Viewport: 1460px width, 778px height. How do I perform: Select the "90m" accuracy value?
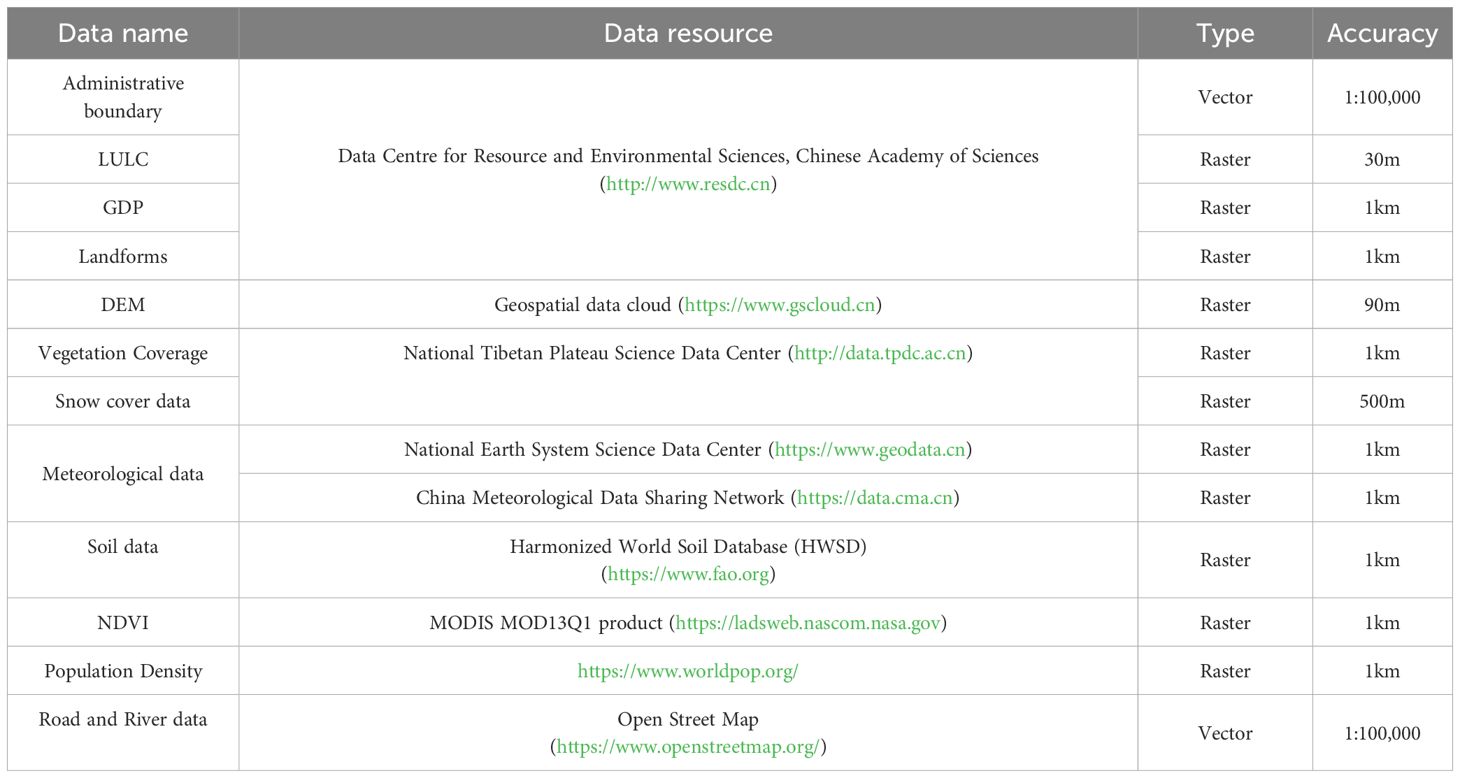[1382, 305]
